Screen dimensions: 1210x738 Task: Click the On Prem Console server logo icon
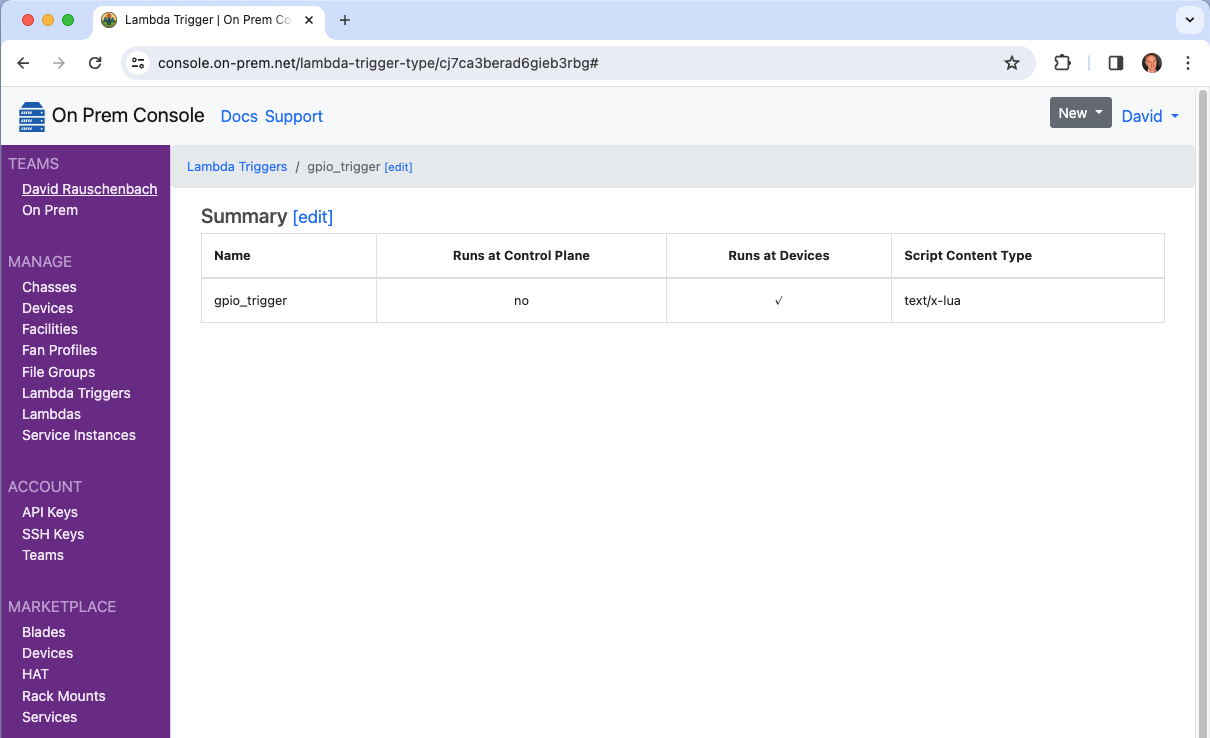(x=32, y=116)
